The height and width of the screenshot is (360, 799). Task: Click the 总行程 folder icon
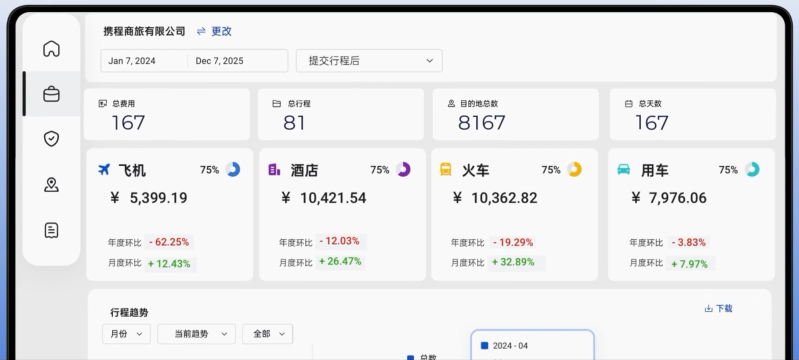coord(277,104)
